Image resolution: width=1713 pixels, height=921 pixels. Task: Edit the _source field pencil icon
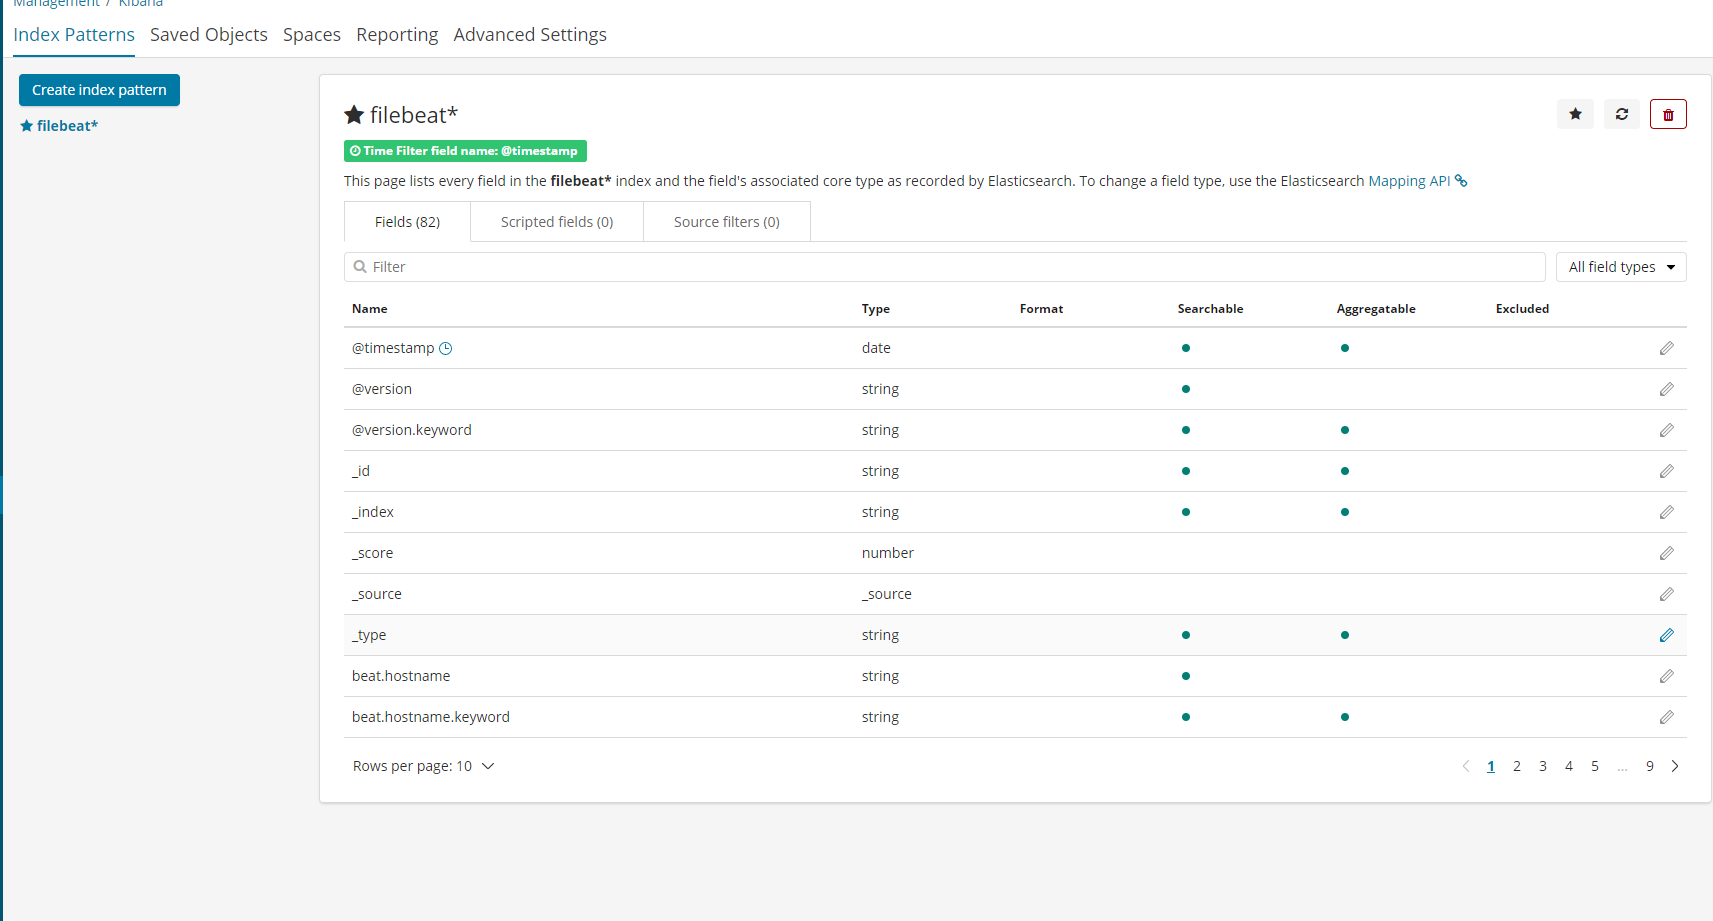[1666, 594]
